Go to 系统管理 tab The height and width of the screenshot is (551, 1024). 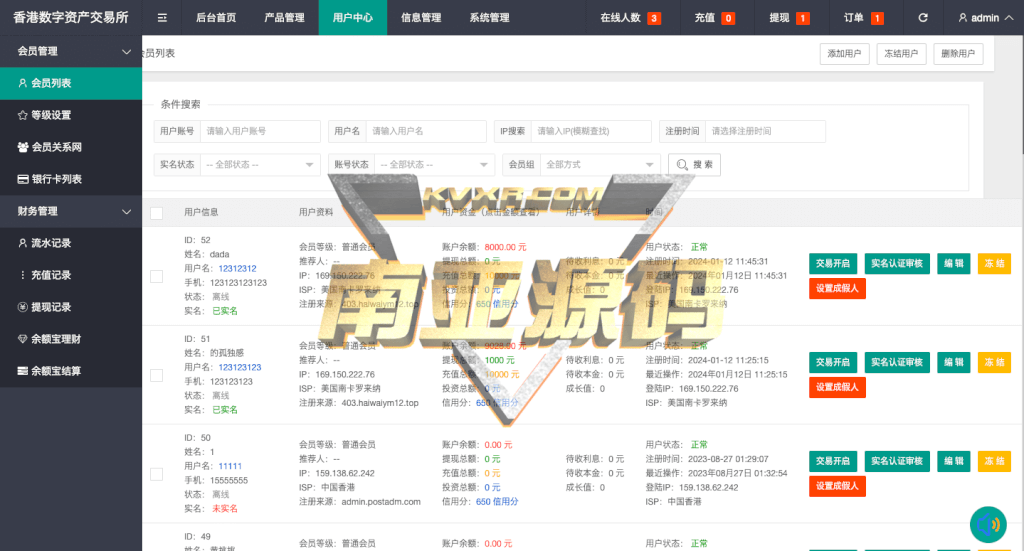(489, 18)
